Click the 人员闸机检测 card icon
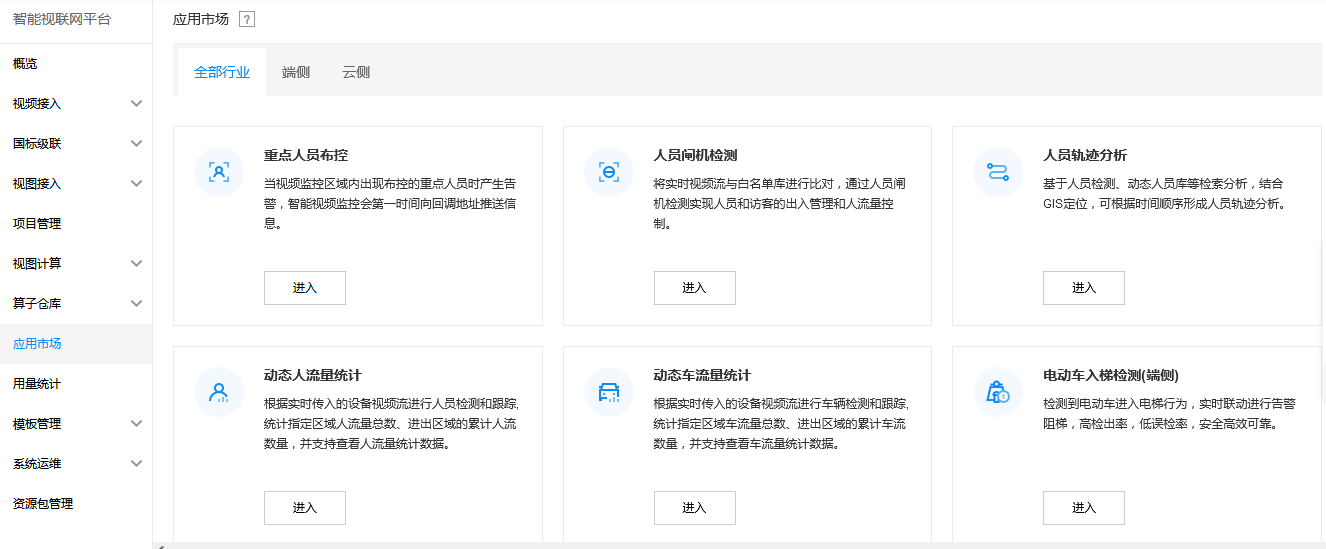The width and height of the screenshot is (1326, 549). [608, 172]
